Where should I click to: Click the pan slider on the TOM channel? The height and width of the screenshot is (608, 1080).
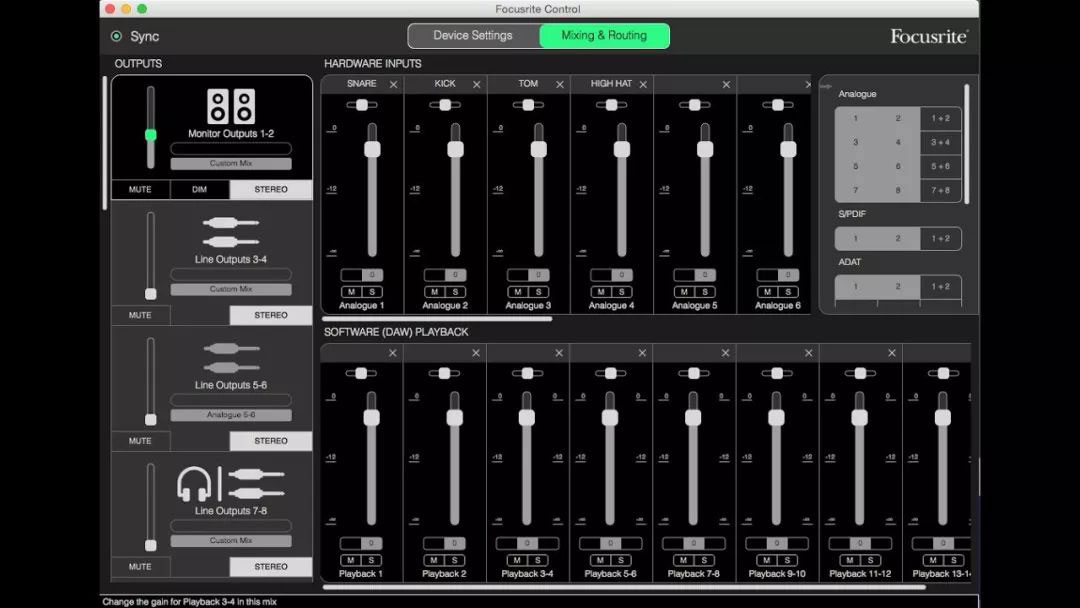click(x=527, y=104)
